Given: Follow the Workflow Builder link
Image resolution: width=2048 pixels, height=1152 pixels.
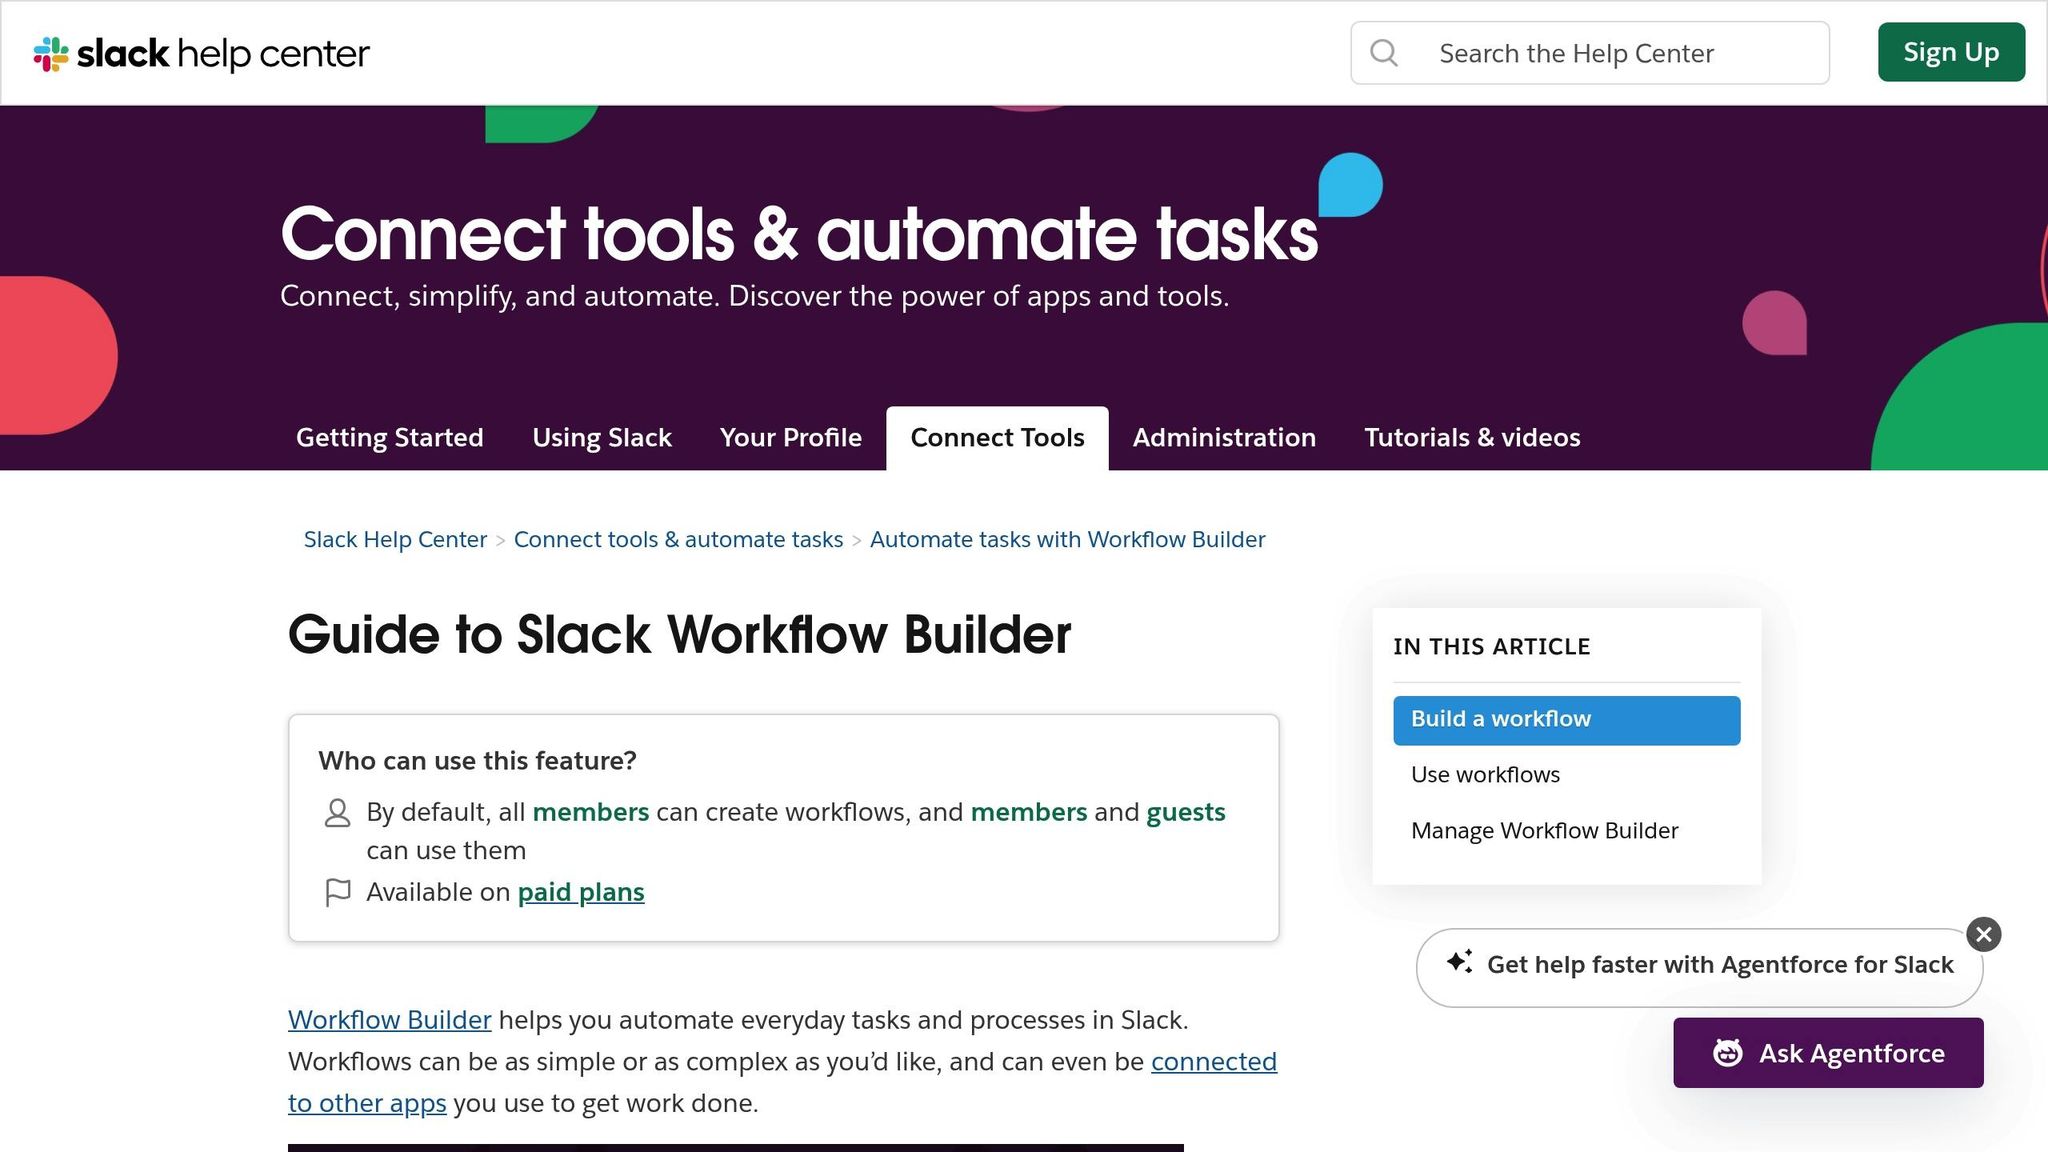Looking at the screenshot, I should tap(389, 1019).
